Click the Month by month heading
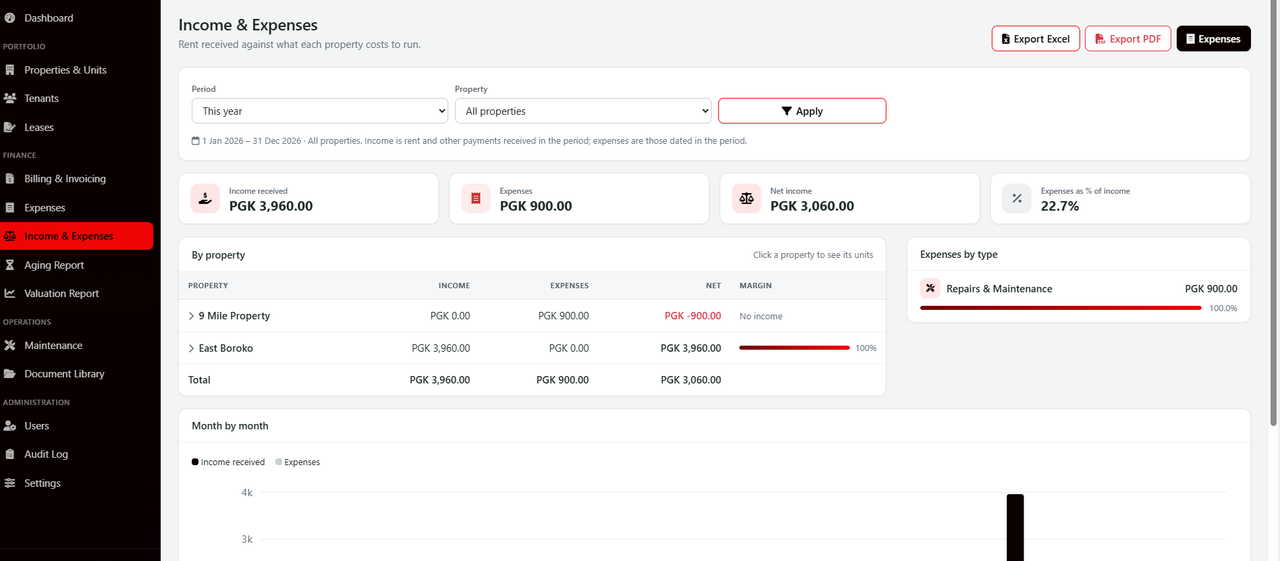 point(230,426)
